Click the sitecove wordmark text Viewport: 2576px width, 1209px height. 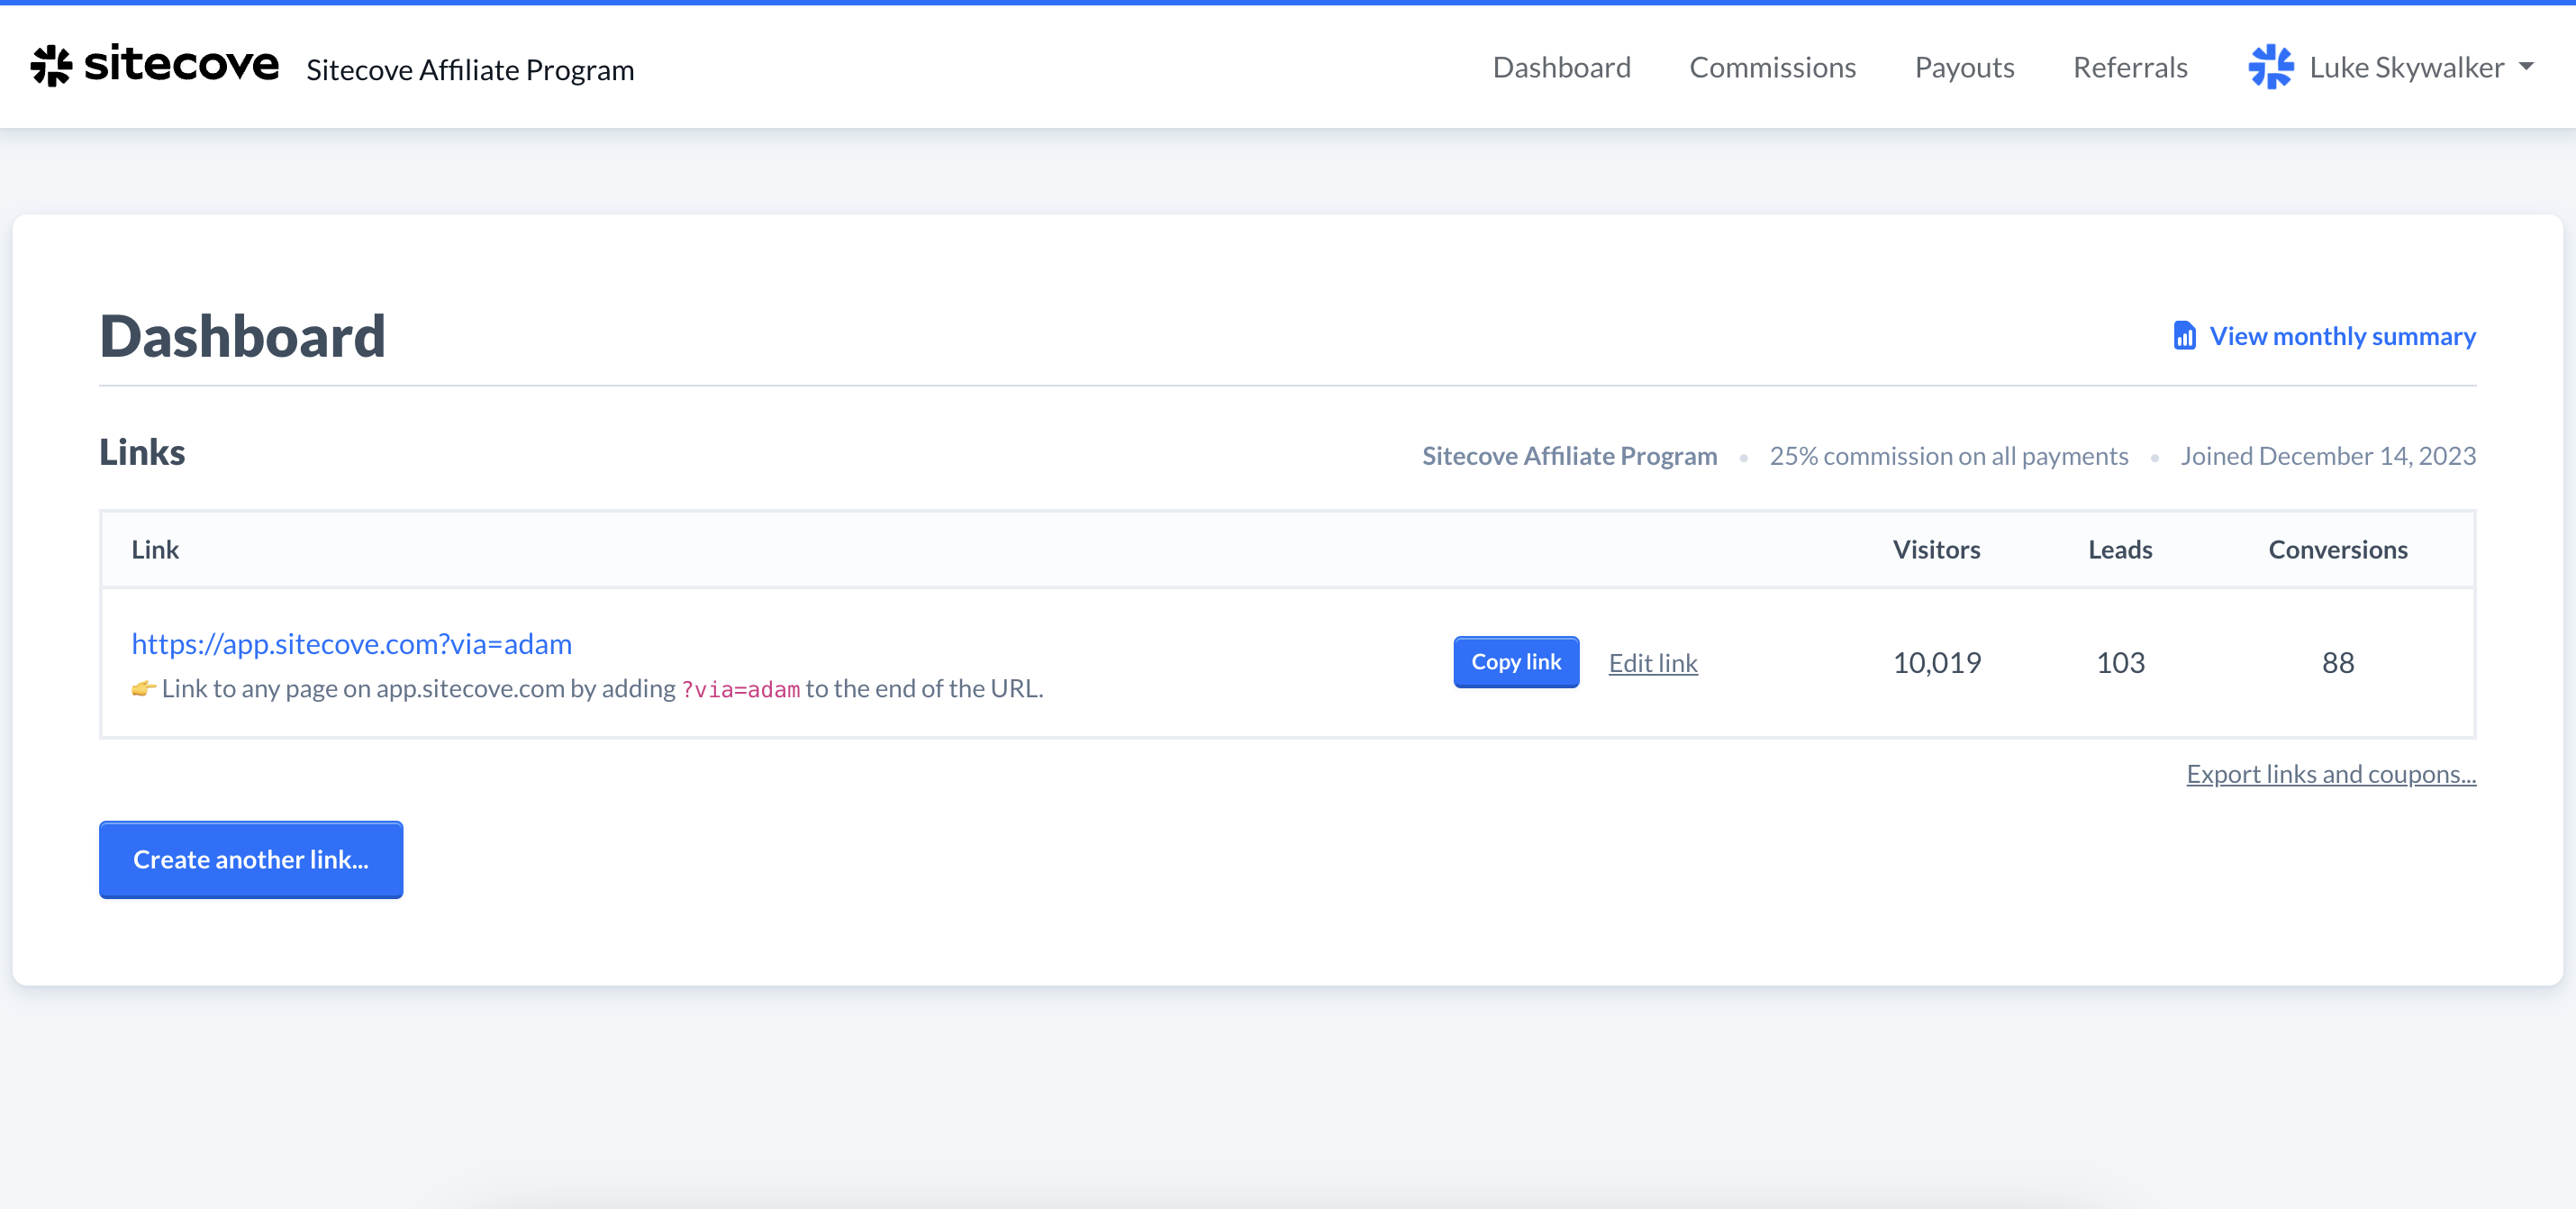181,64
